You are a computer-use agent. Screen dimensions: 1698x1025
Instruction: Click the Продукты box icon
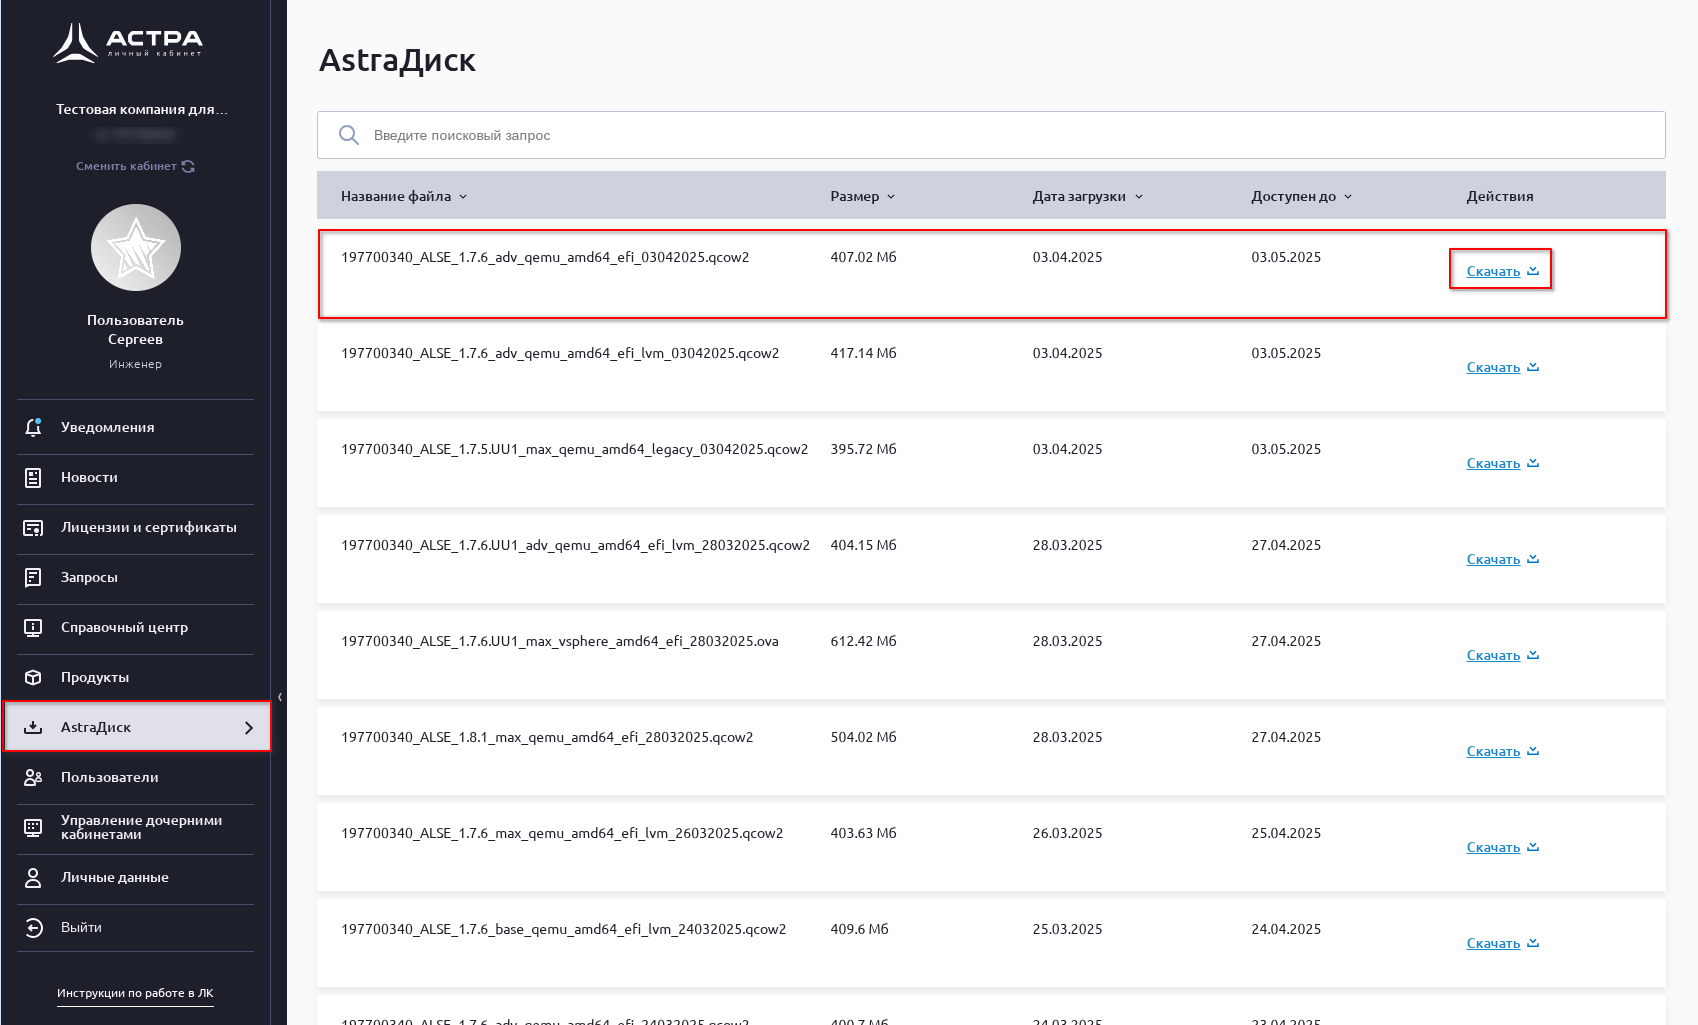tap(33, 678)
